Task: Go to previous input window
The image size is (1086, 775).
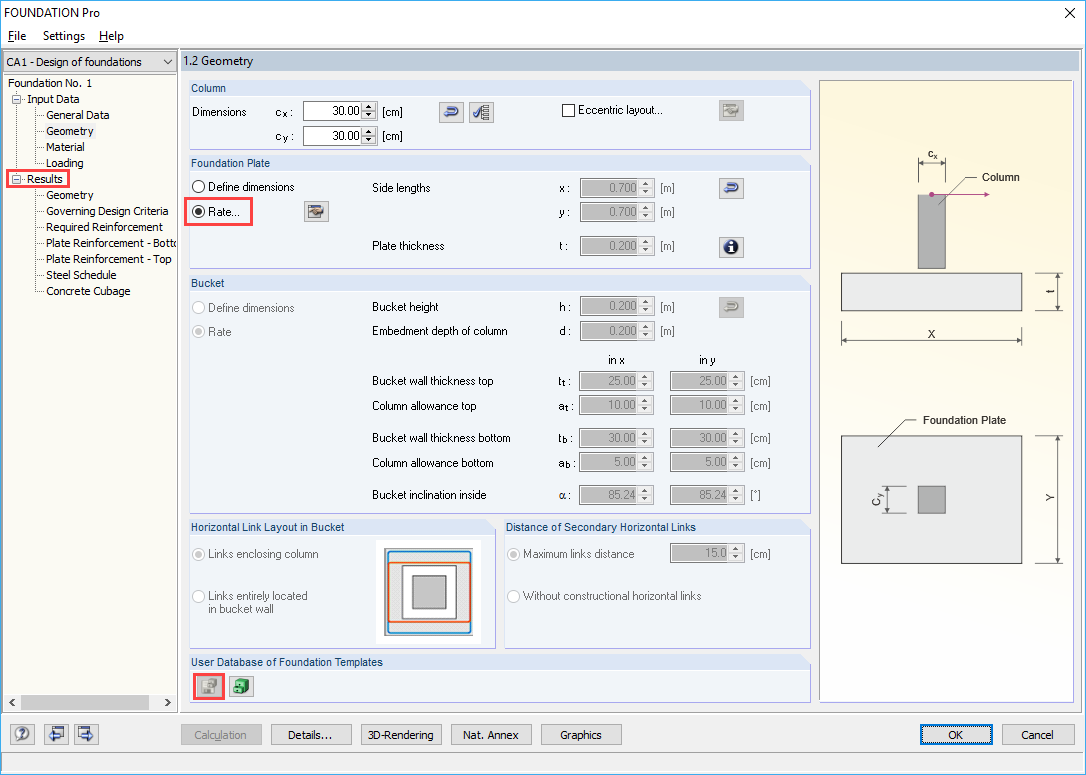Action: (x=56, y=734)
